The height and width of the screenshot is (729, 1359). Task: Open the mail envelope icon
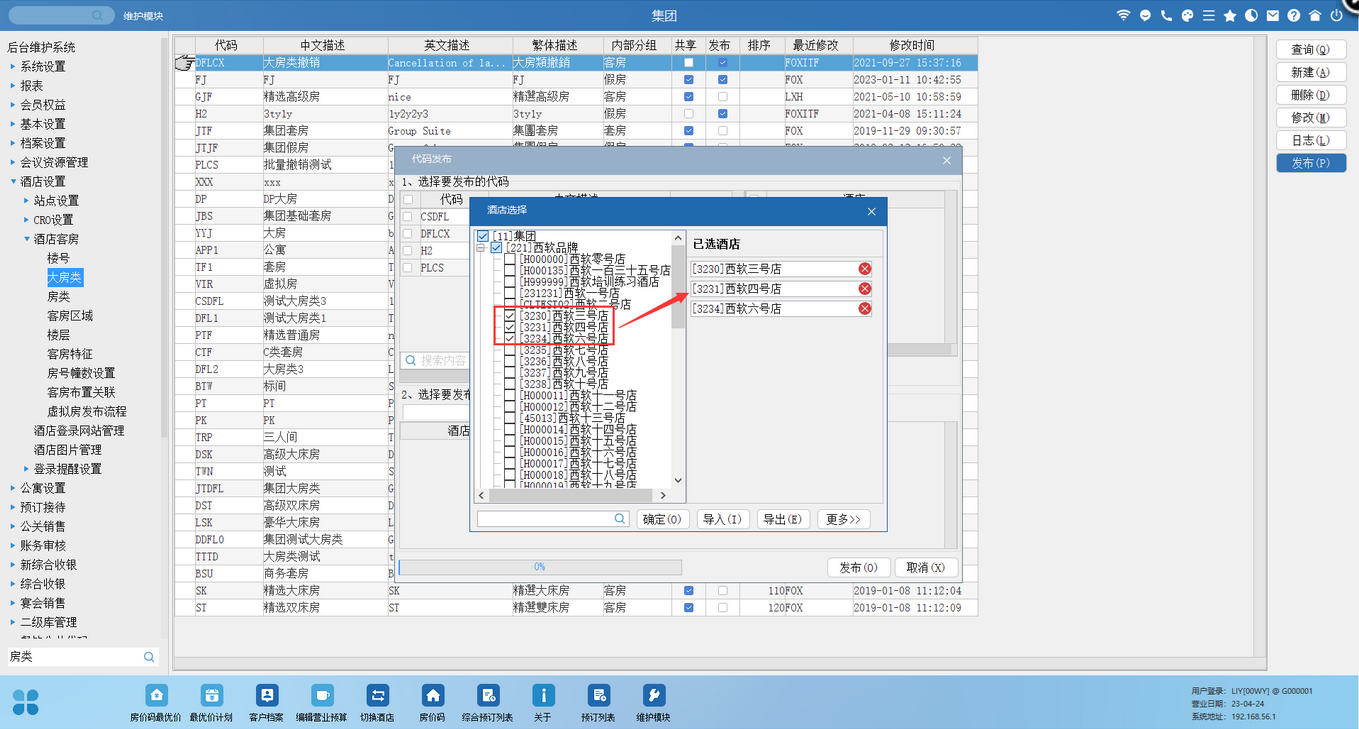pyautogui.click(x=1273, y=16)
